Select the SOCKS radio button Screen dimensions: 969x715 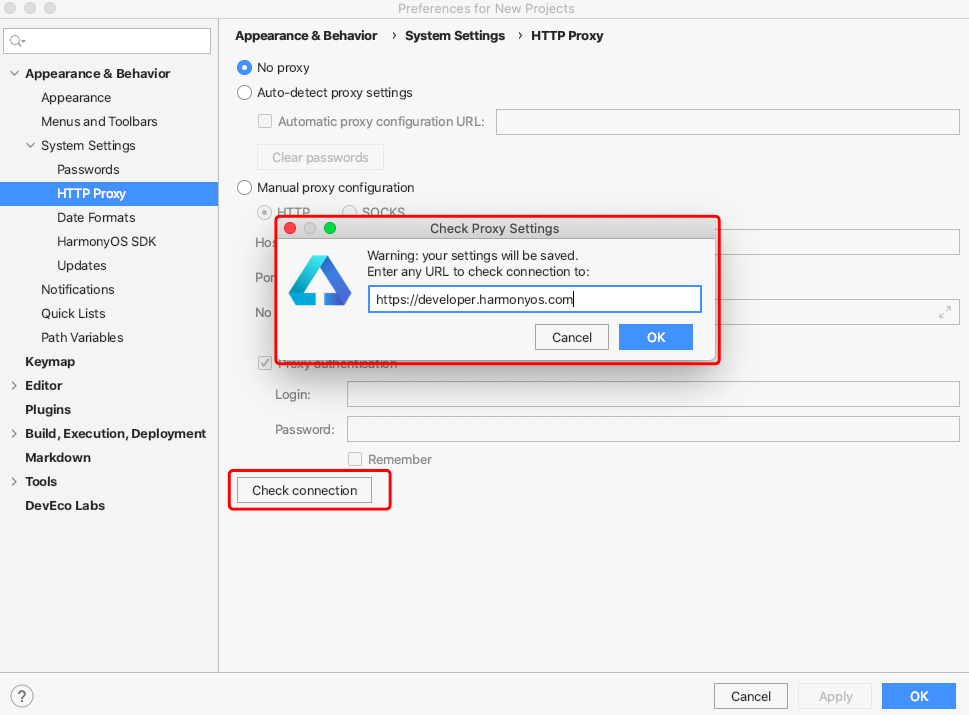[x=349, y=212]
